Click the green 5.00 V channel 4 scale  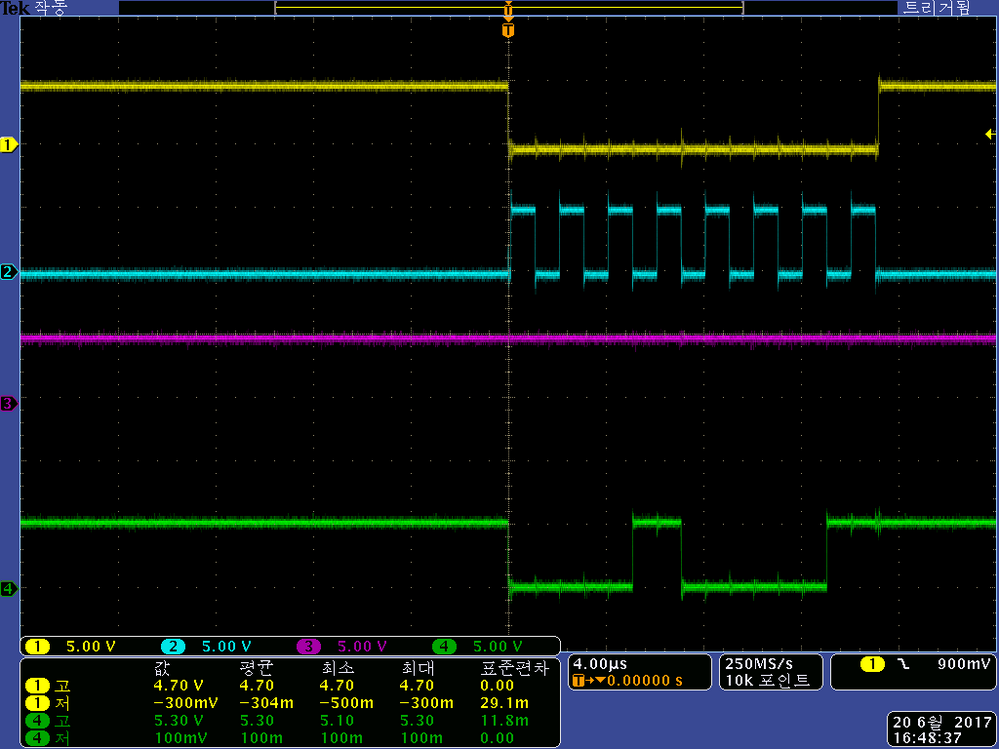point(498,646)
